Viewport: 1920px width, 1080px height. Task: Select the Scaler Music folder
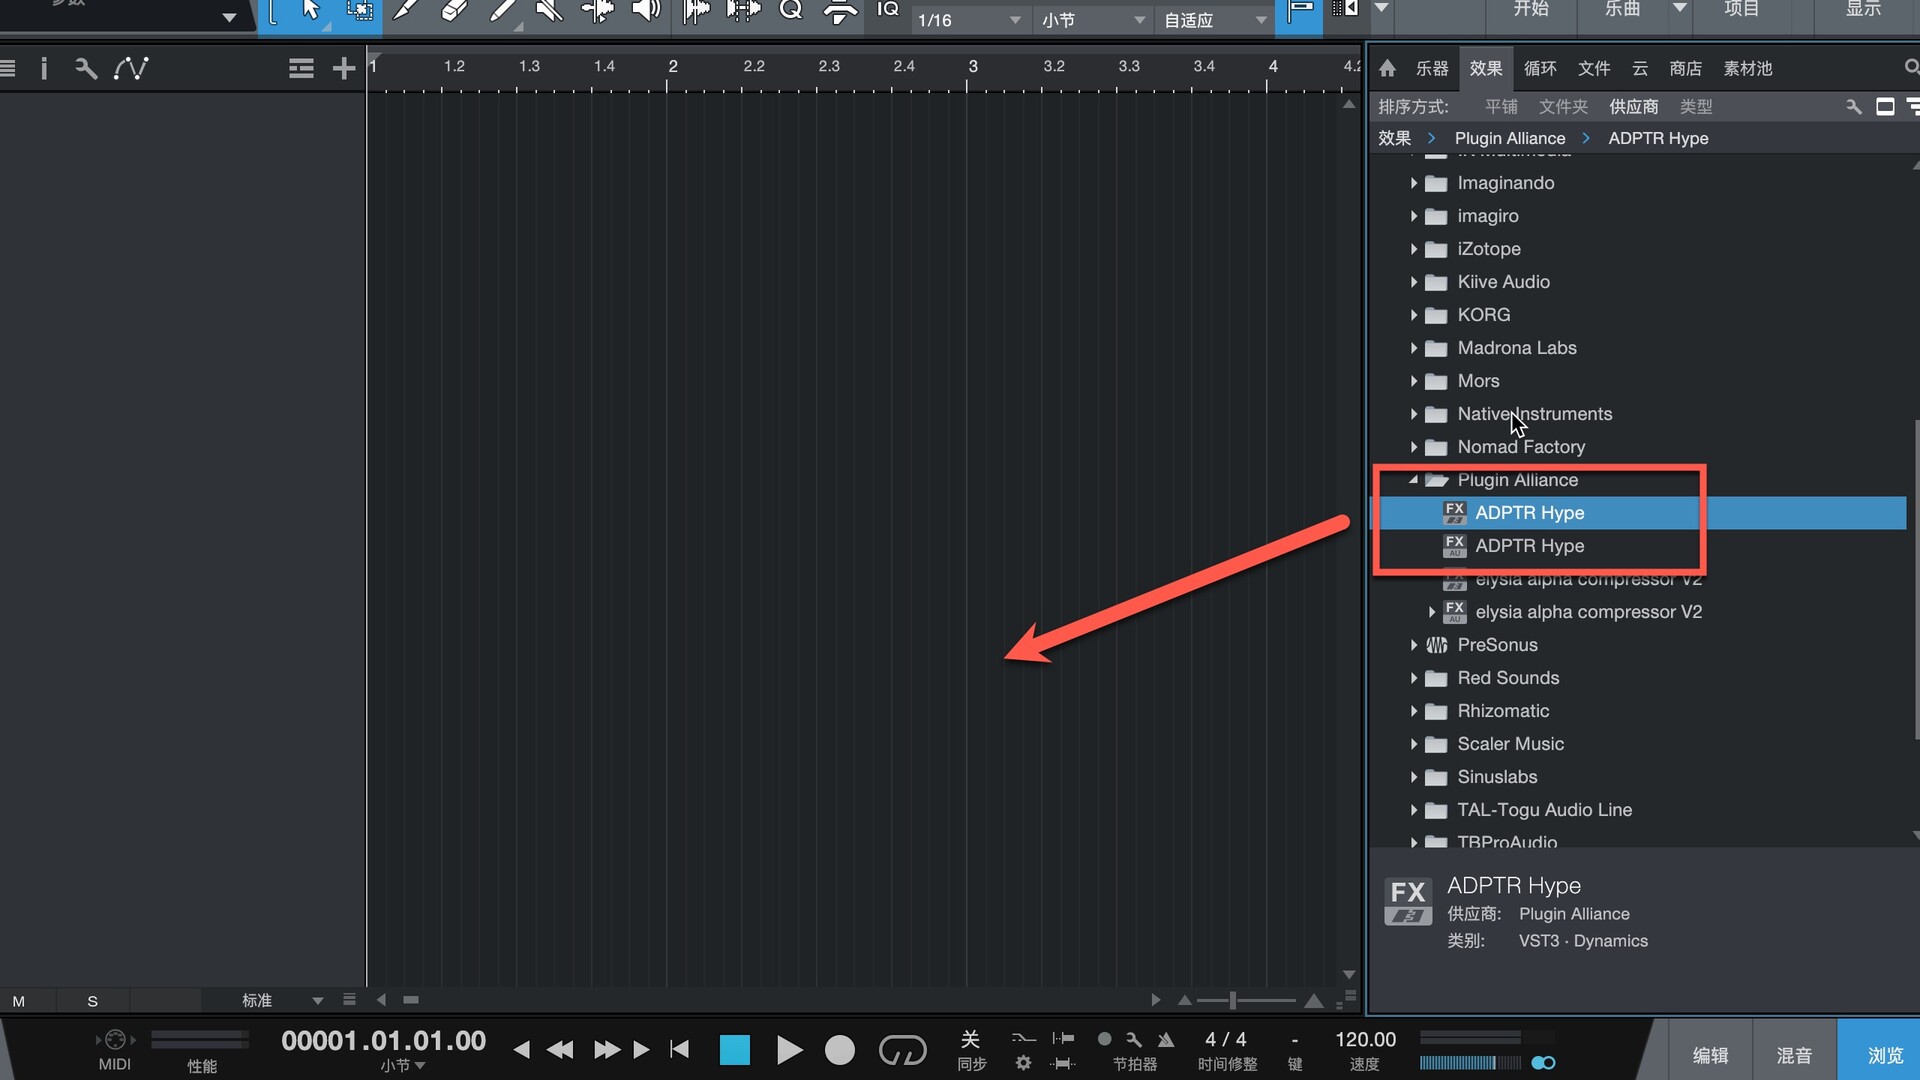coord(1510,744)
